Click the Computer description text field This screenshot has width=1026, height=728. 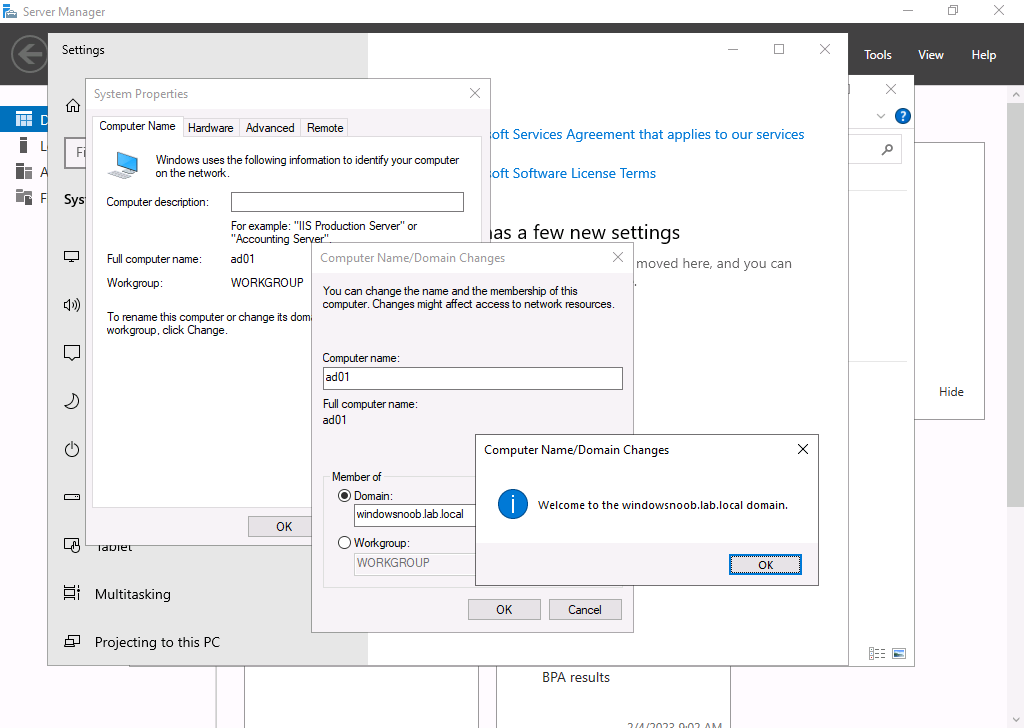point(347,202)
